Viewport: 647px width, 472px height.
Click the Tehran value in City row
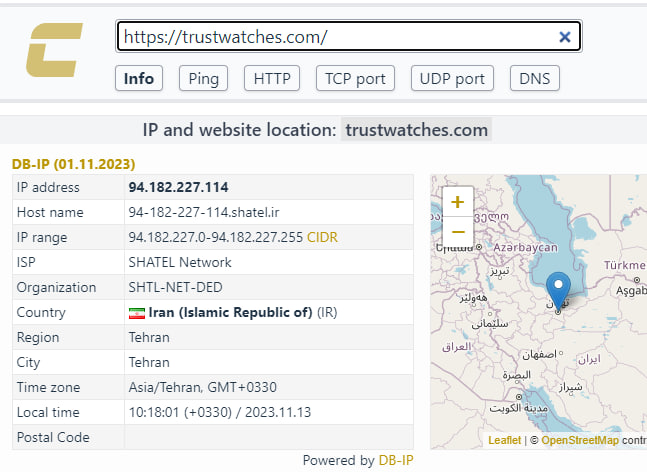click(149, 363)
